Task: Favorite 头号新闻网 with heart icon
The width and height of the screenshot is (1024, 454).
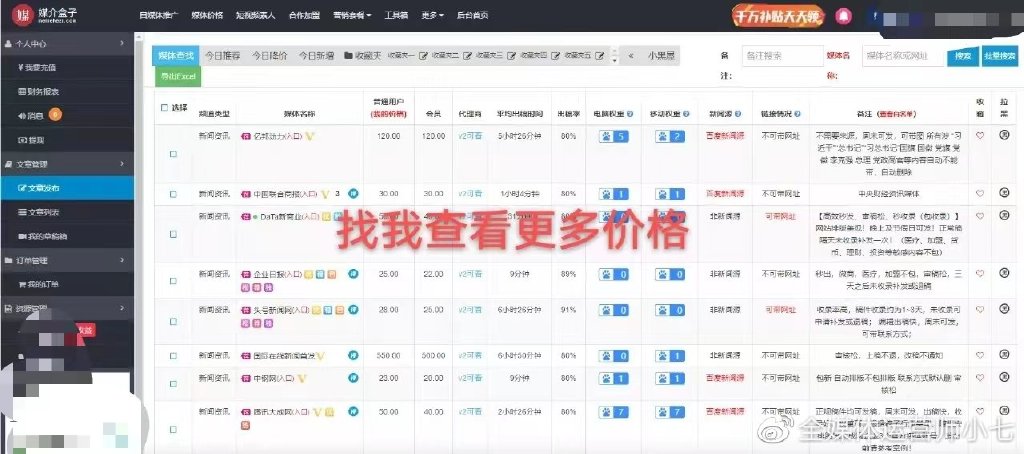Action: tap(980, 310)
